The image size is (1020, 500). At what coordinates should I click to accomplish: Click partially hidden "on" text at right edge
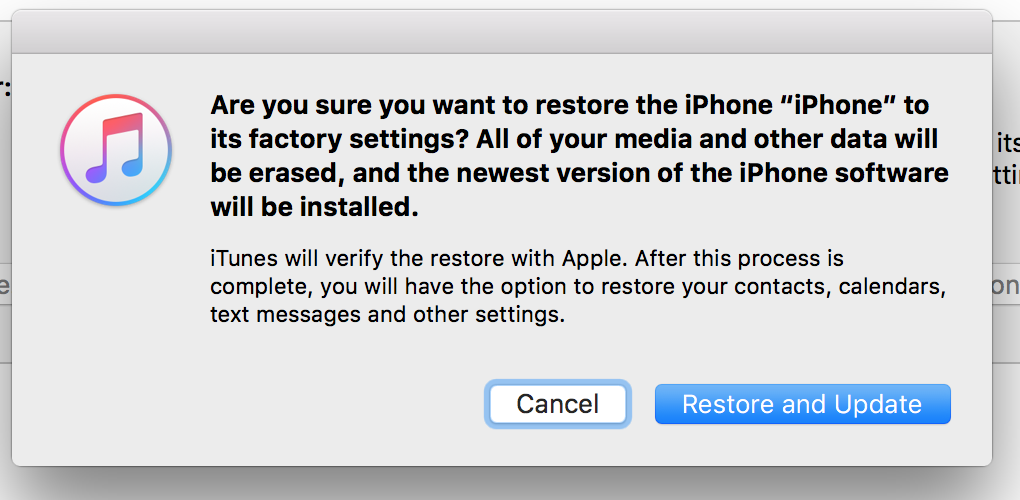[x=1005, y=285]
